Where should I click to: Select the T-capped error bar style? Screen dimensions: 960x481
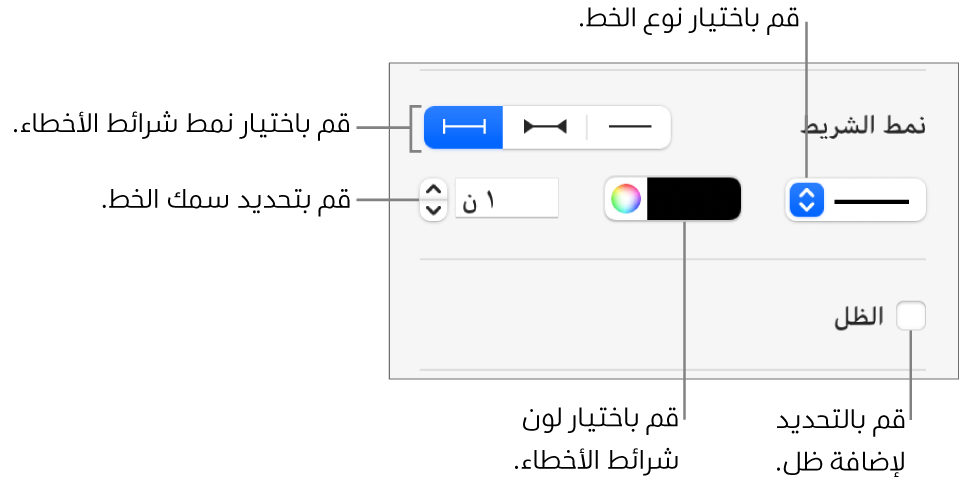click(x=463, y=127)
